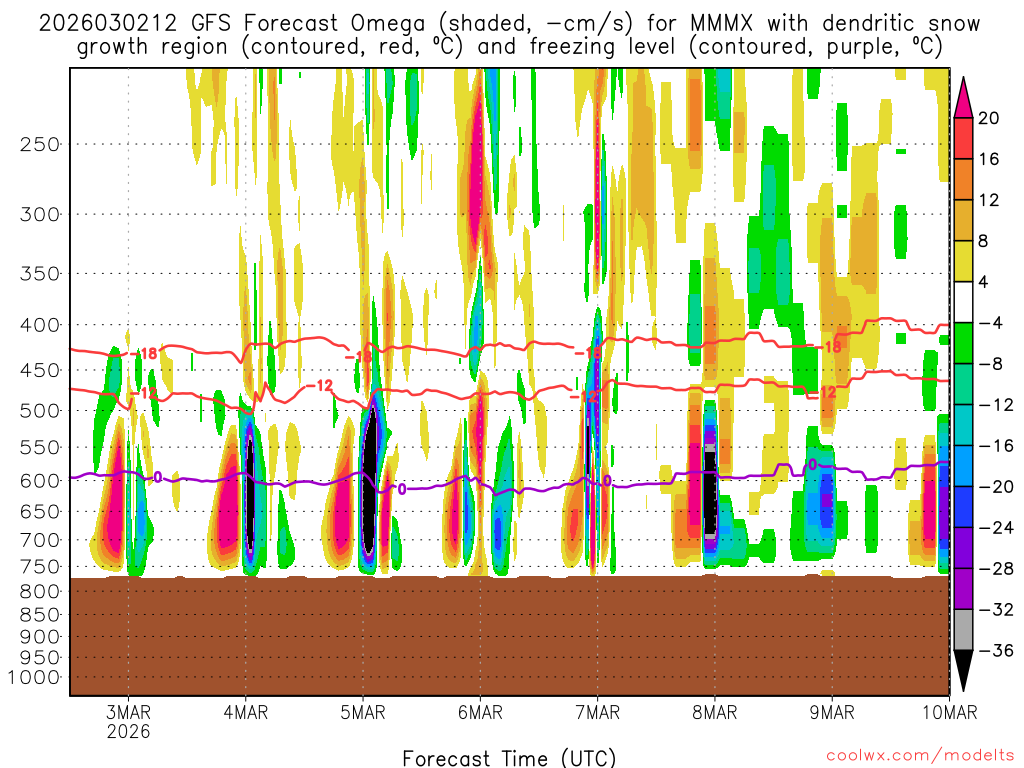Image resolution: width=1024 pixels, height=768 pixels.
Task: Select the orange colorbar segment between 12 and 16
Action: tap(964, 179)
